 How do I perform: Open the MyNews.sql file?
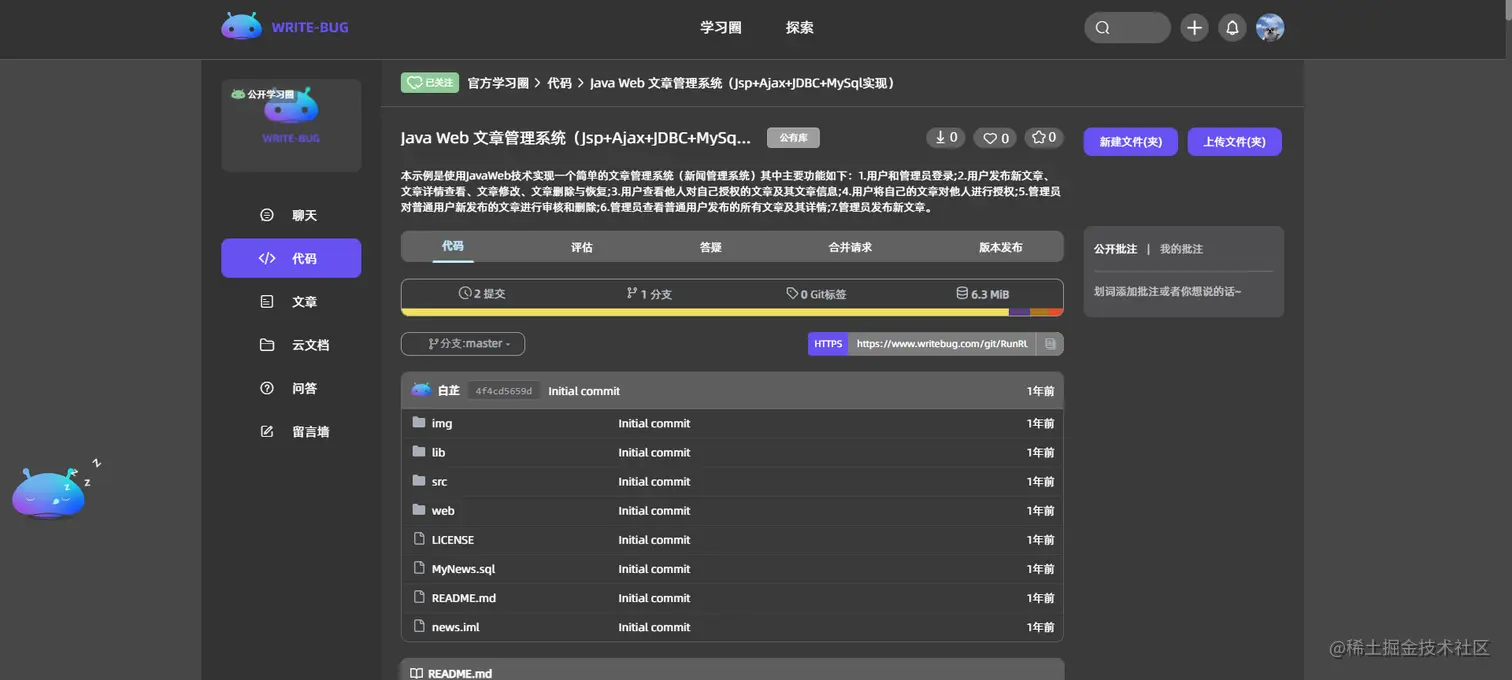click(463, 568)
